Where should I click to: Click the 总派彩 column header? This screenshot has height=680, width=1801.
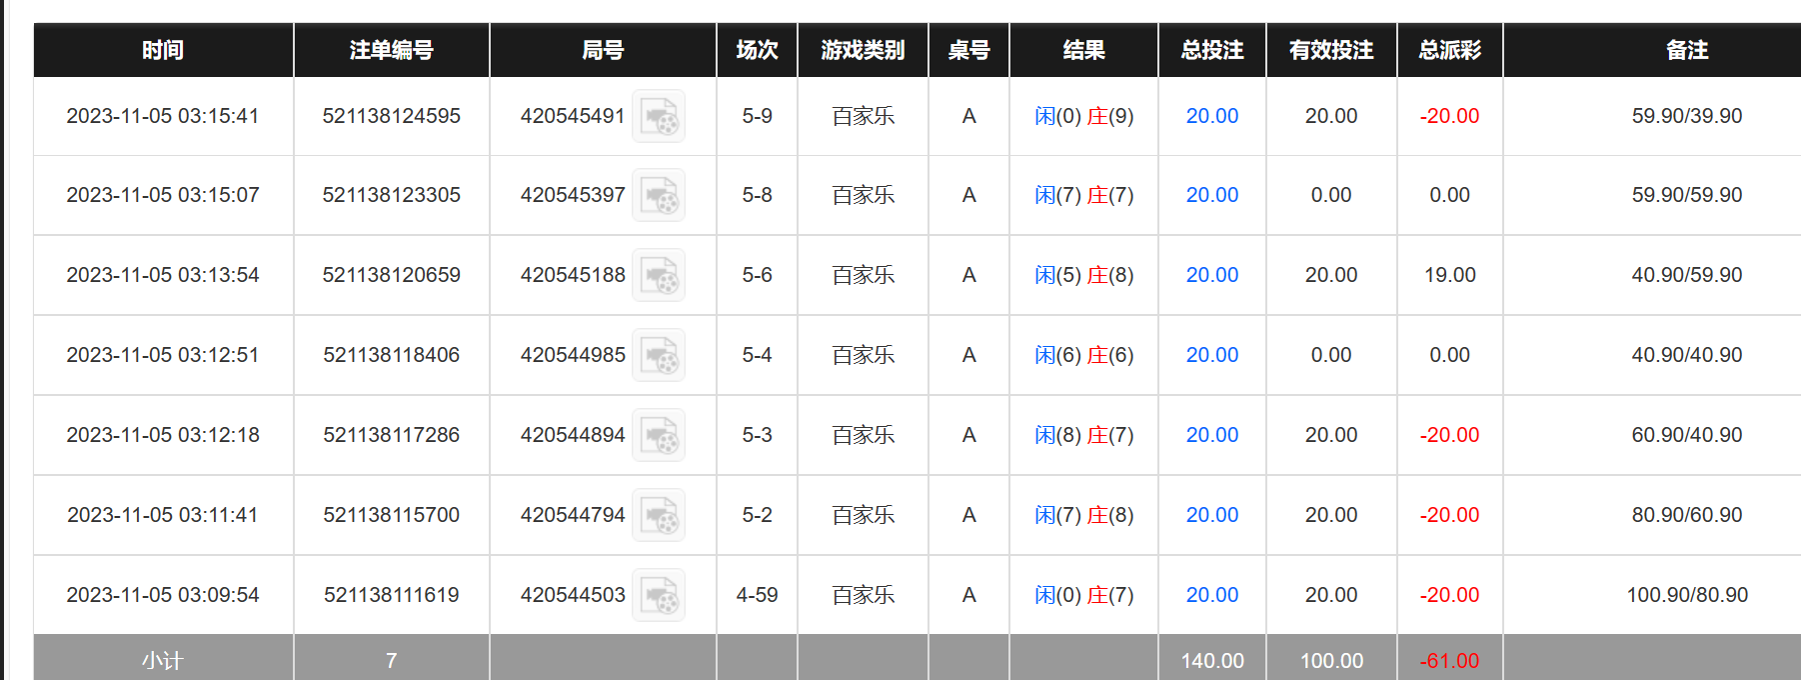[x=1449, y=50]
